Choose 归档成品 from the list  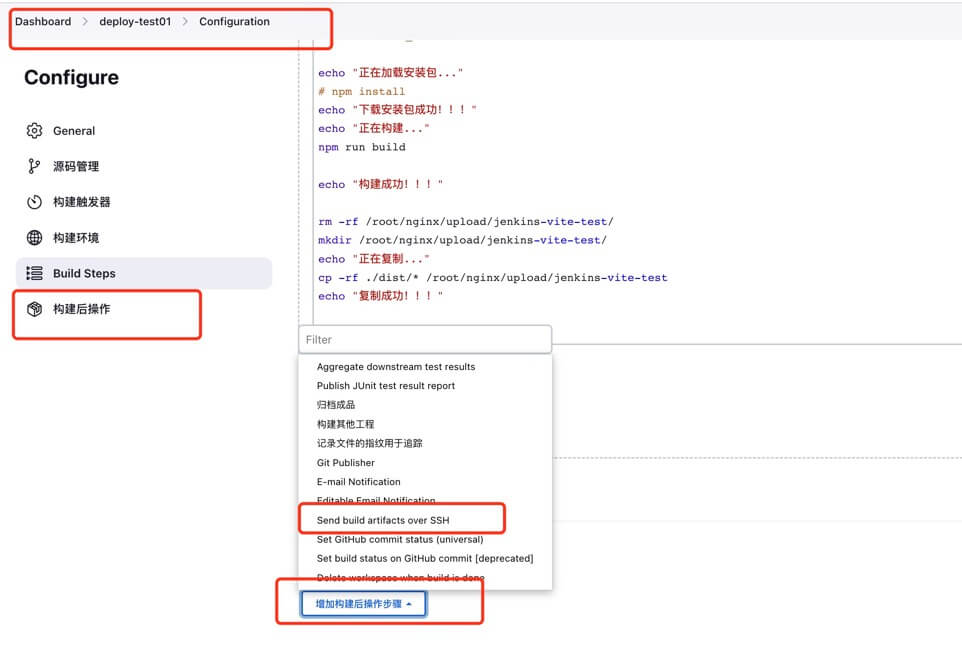point(336,405)
